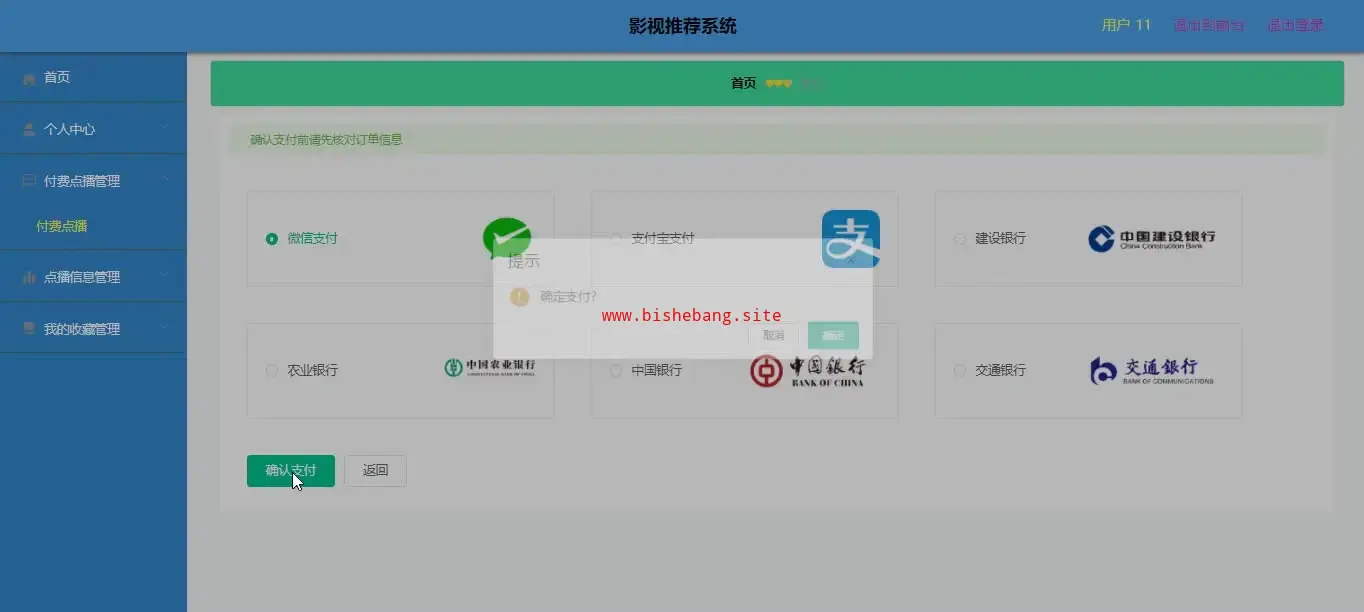Click 首页 in the green breadcrumb bar
Viewport: 1364px width, 612px height.
tap(743, 83)
